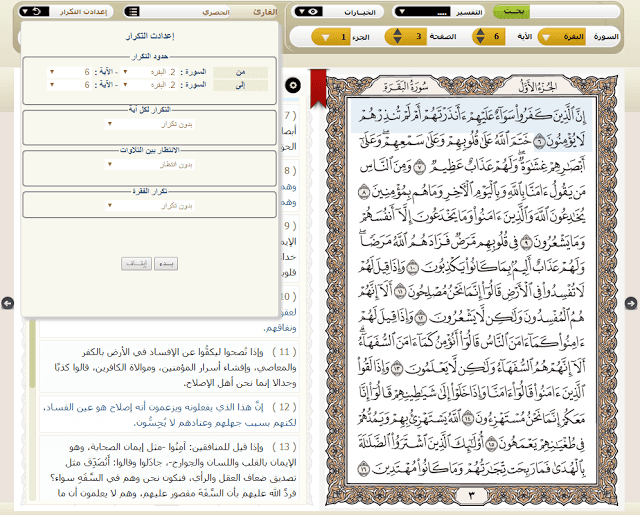Open the الجزء dropdown showing 1

[x=331, y=37]
